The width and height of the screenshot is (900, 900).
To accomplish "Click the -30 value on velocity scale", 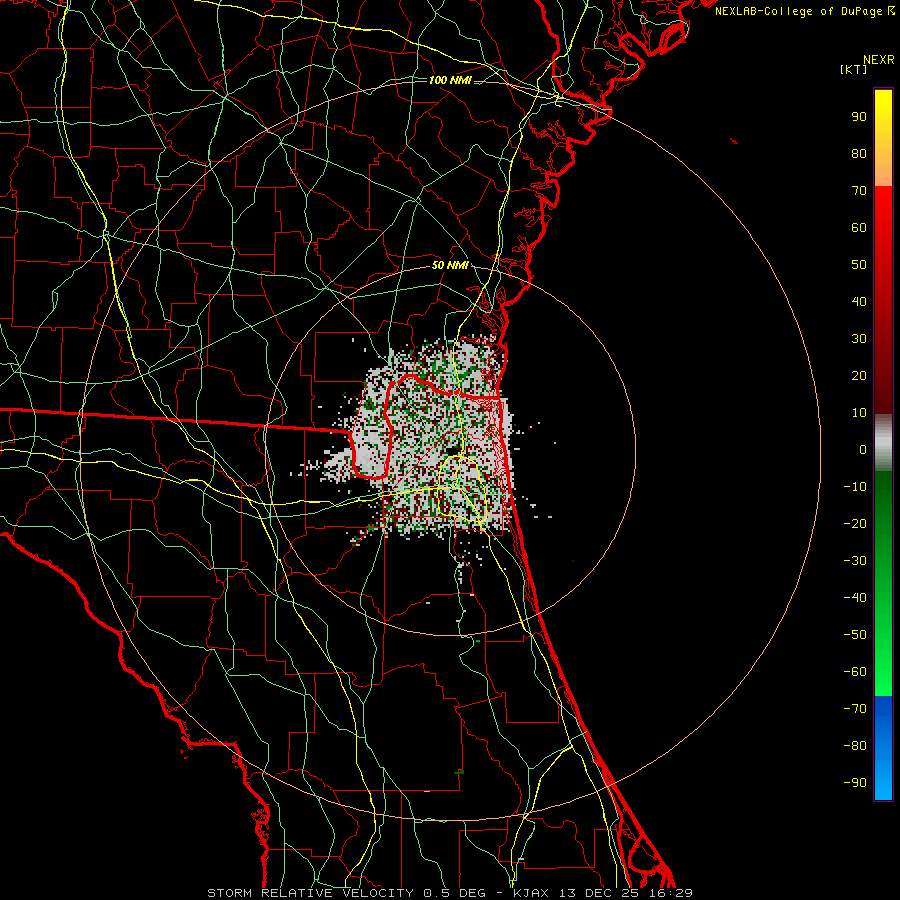I will pyautogui.click(x=855, y=561).
